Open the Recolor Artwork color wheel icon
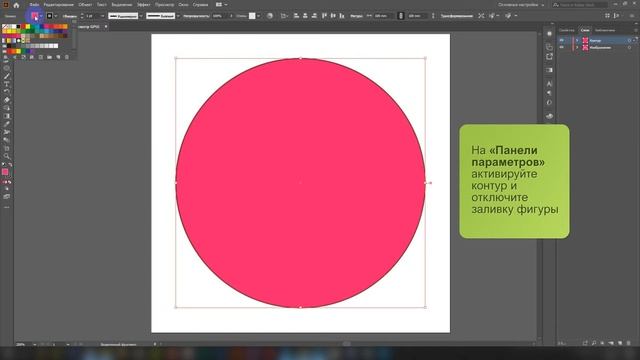Screen dimensions: 640x360 coord(270,16)
